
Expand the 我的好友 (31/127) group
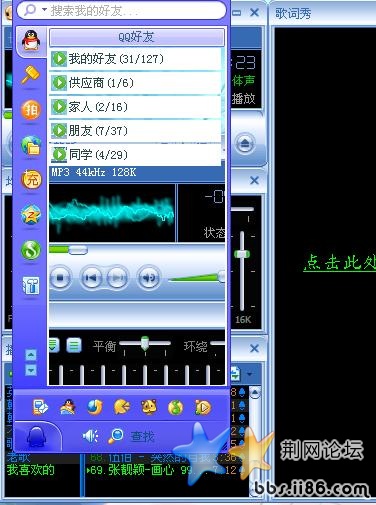[135, 59]
